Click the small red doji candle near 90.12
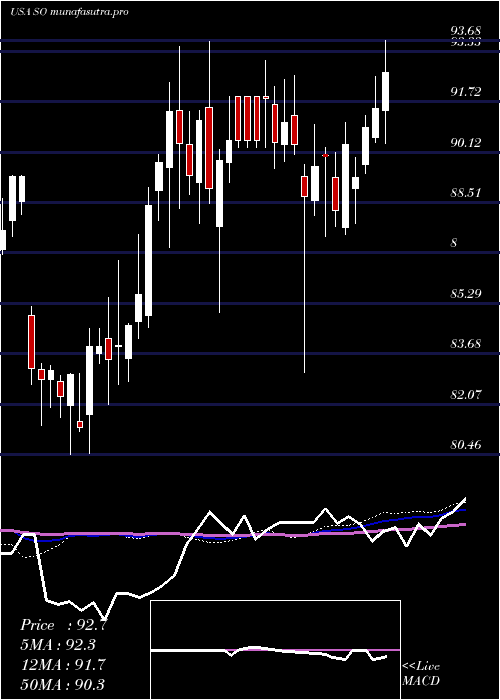500x700 pixels. point(325,155)
